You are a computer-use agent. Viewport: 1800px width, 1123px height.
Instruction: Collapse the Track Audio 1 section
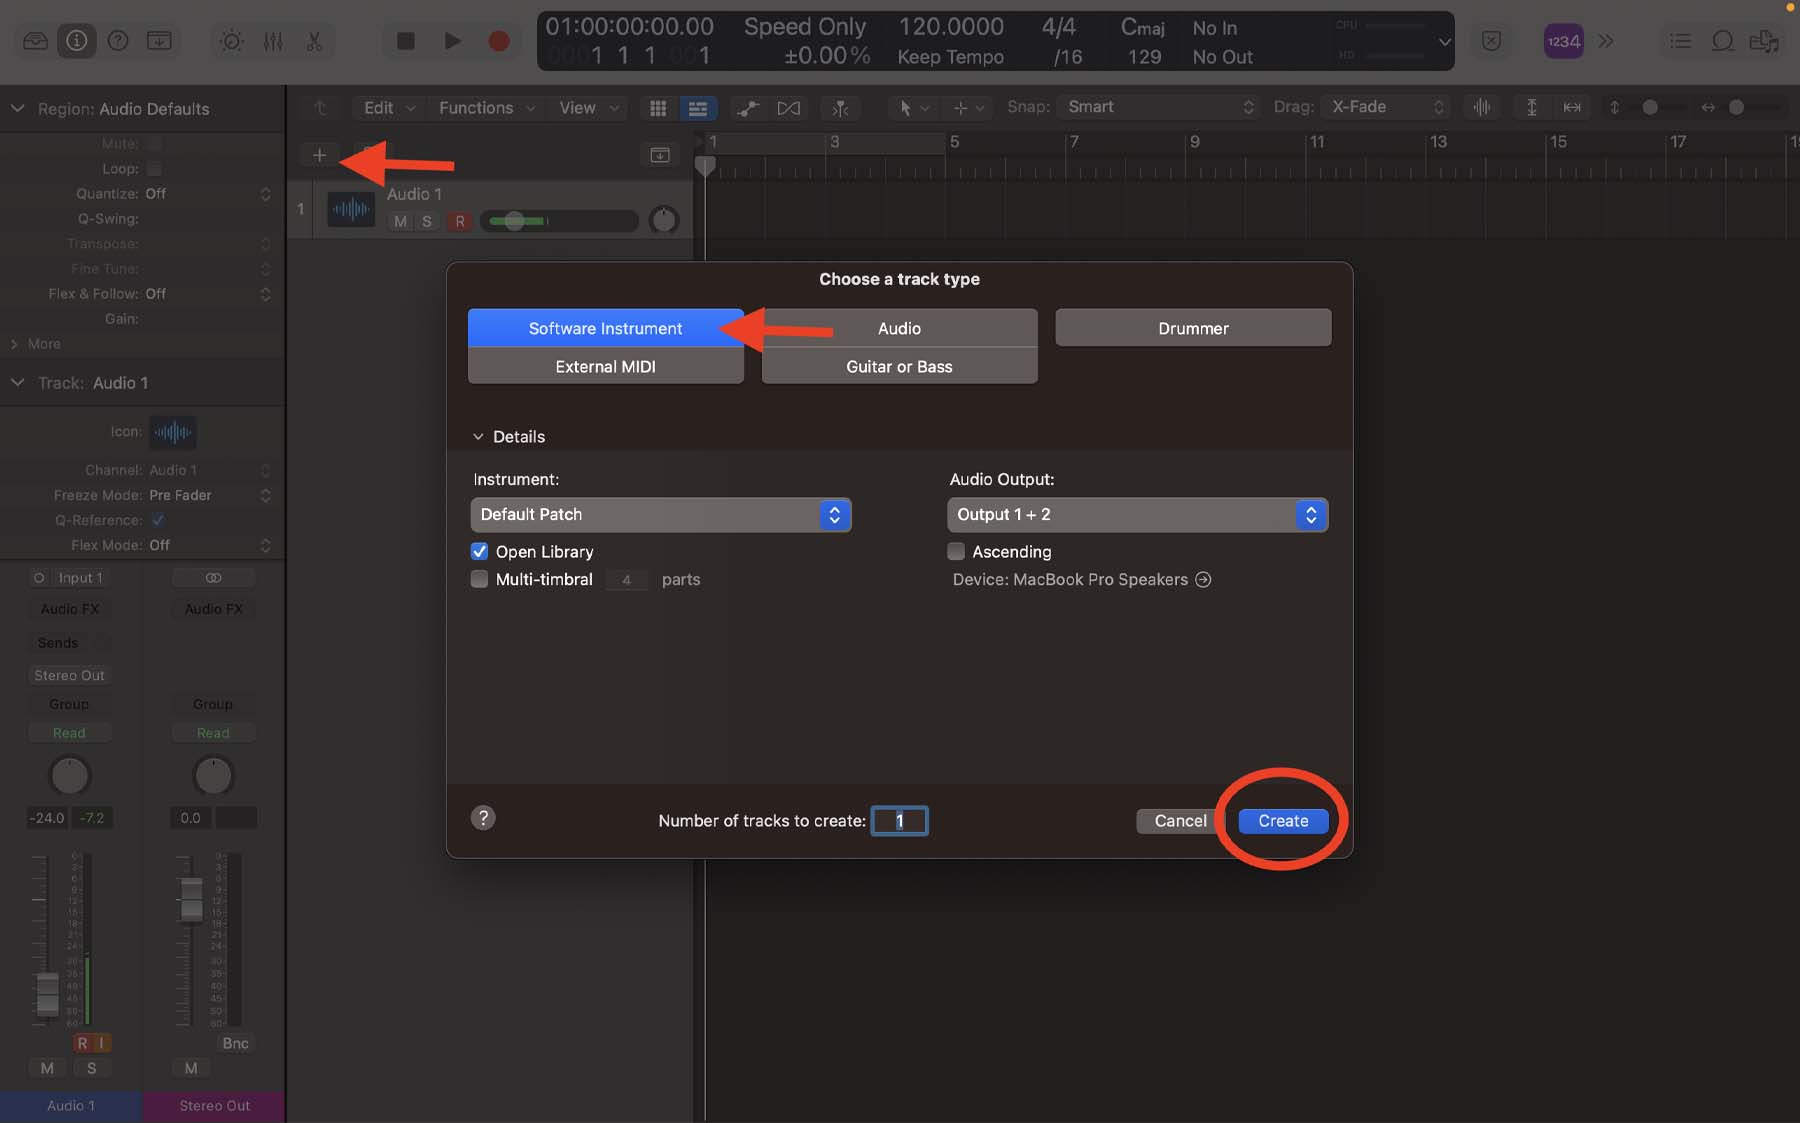pos(18,382)
